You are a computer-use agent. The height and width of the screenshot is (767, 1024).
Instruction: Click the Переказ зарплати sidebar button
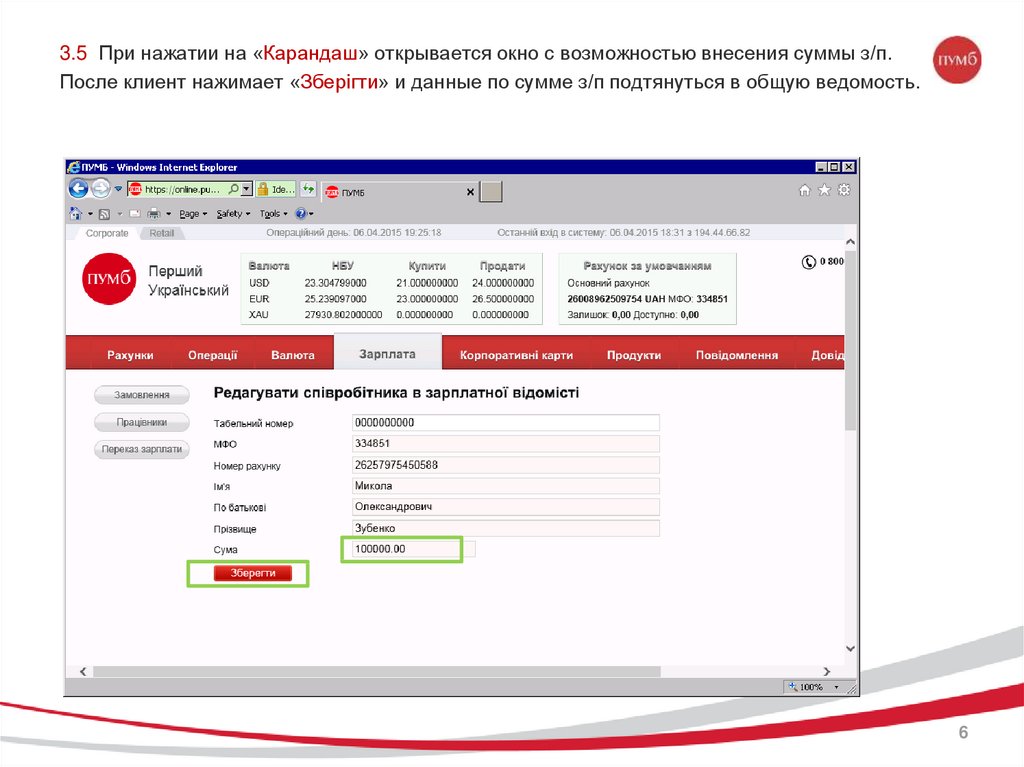tap(141, 450)
